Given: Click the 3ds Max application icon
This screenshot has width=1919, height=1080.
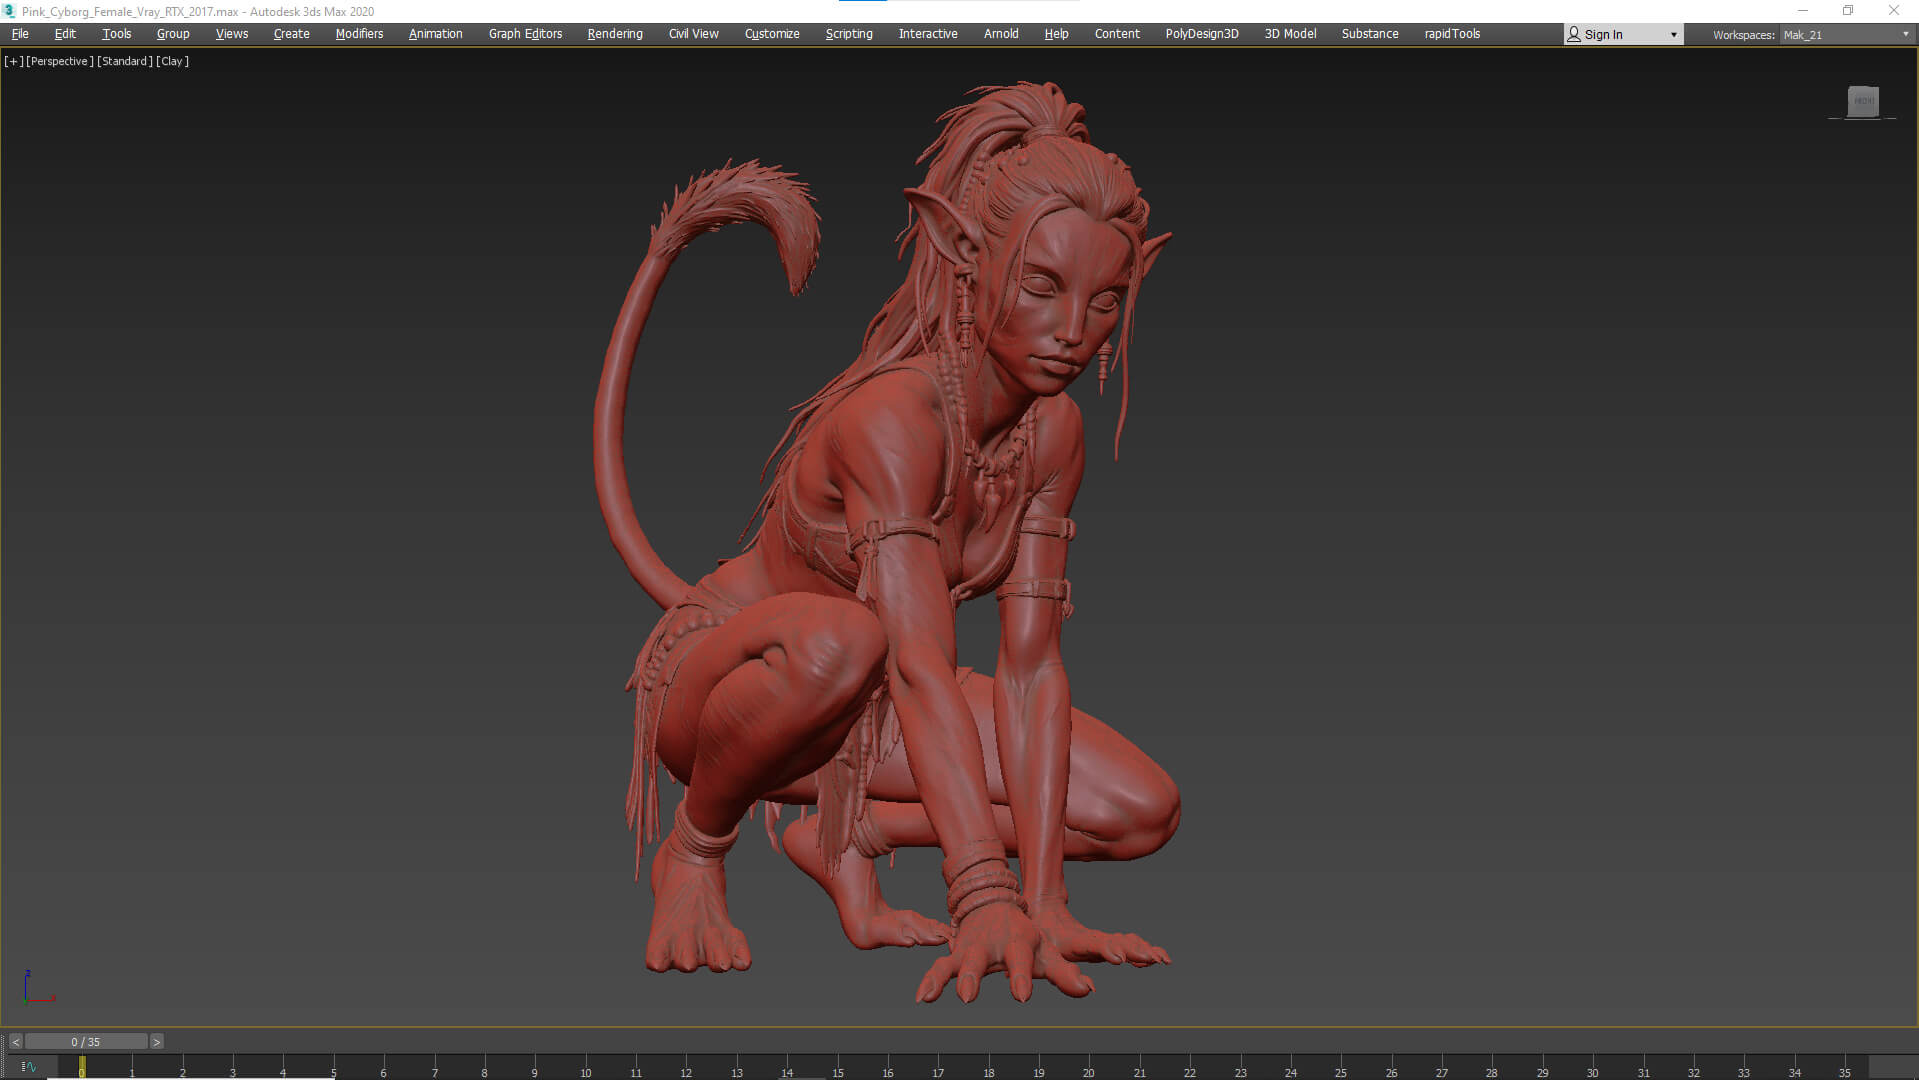Looking at the screenshot, I should 9,11.
